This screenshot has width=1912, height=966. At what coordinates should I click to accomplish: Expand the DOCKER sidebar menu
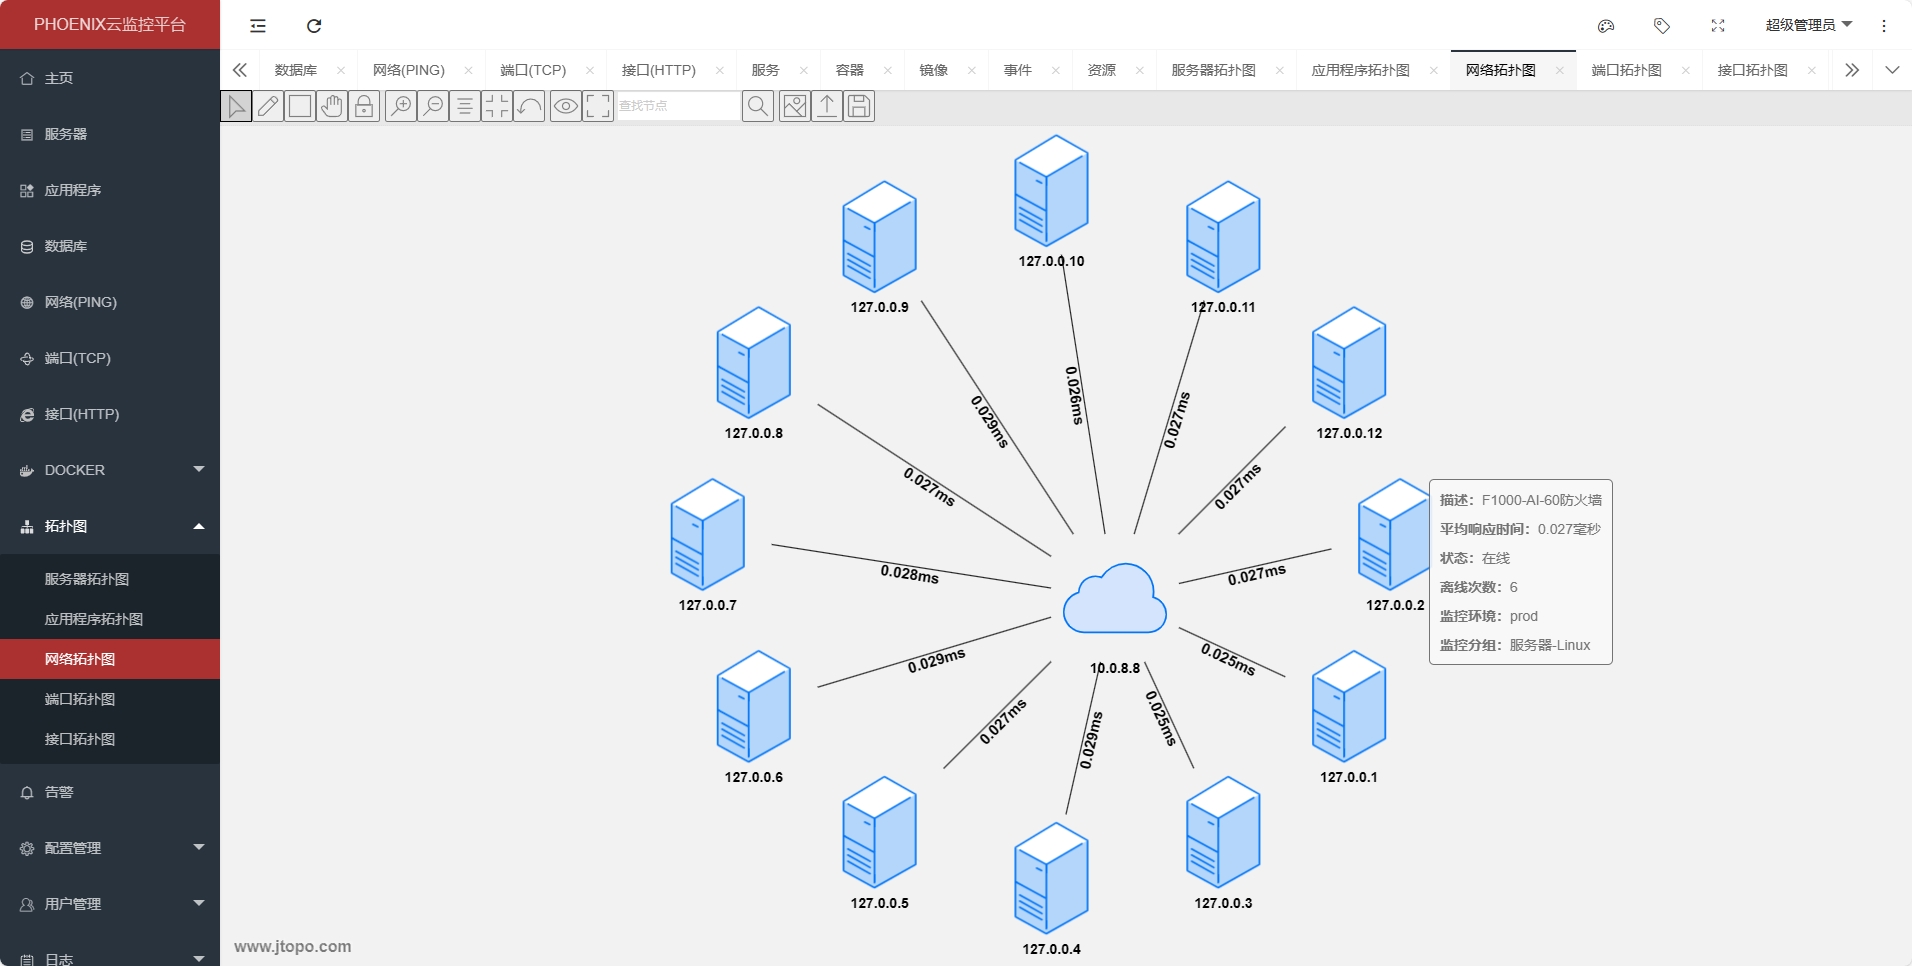tap(110, 470)
